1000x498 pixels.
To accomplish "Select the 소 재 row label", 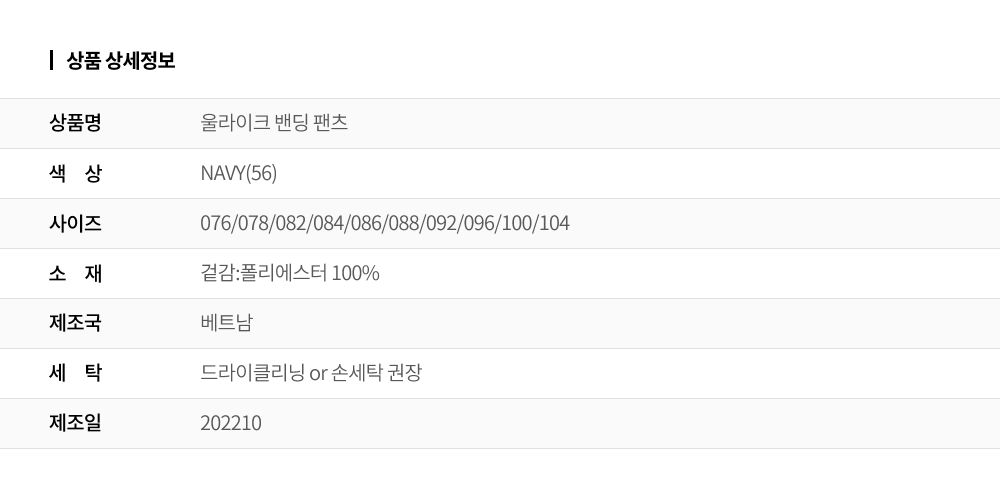I will pos(75,273).
